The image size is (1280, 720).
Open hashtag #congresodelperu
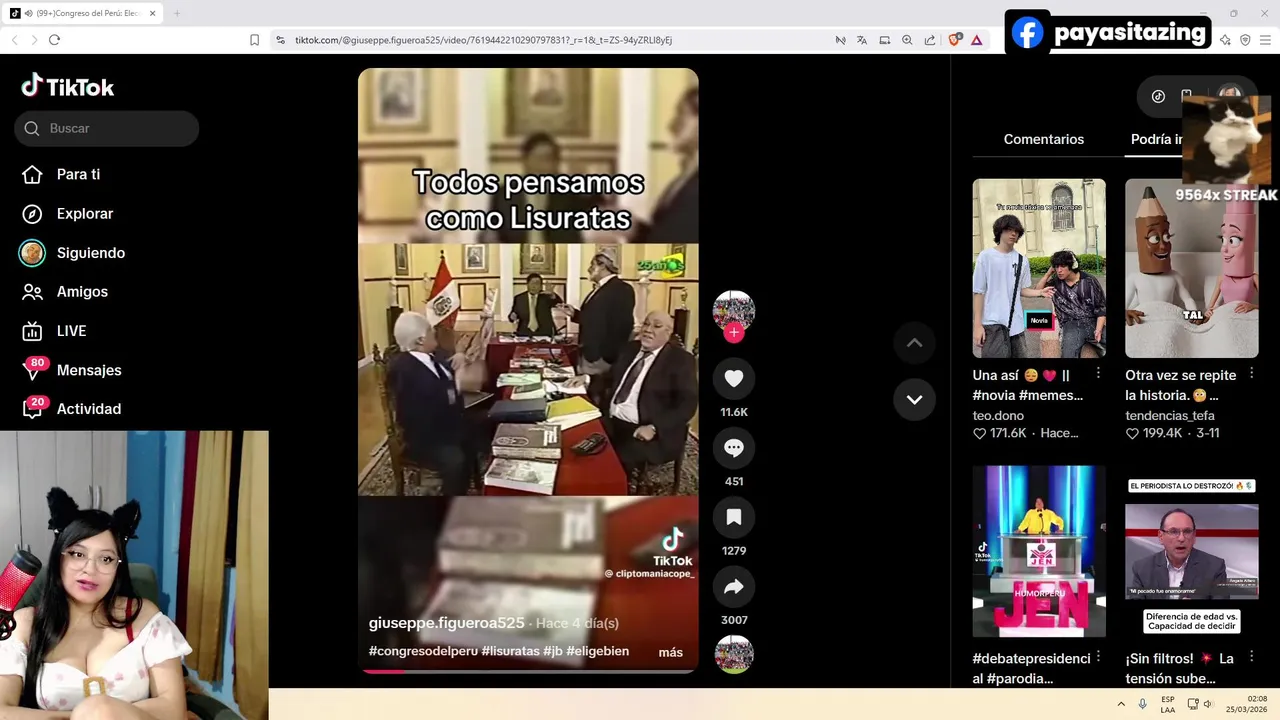click(423, 651)
